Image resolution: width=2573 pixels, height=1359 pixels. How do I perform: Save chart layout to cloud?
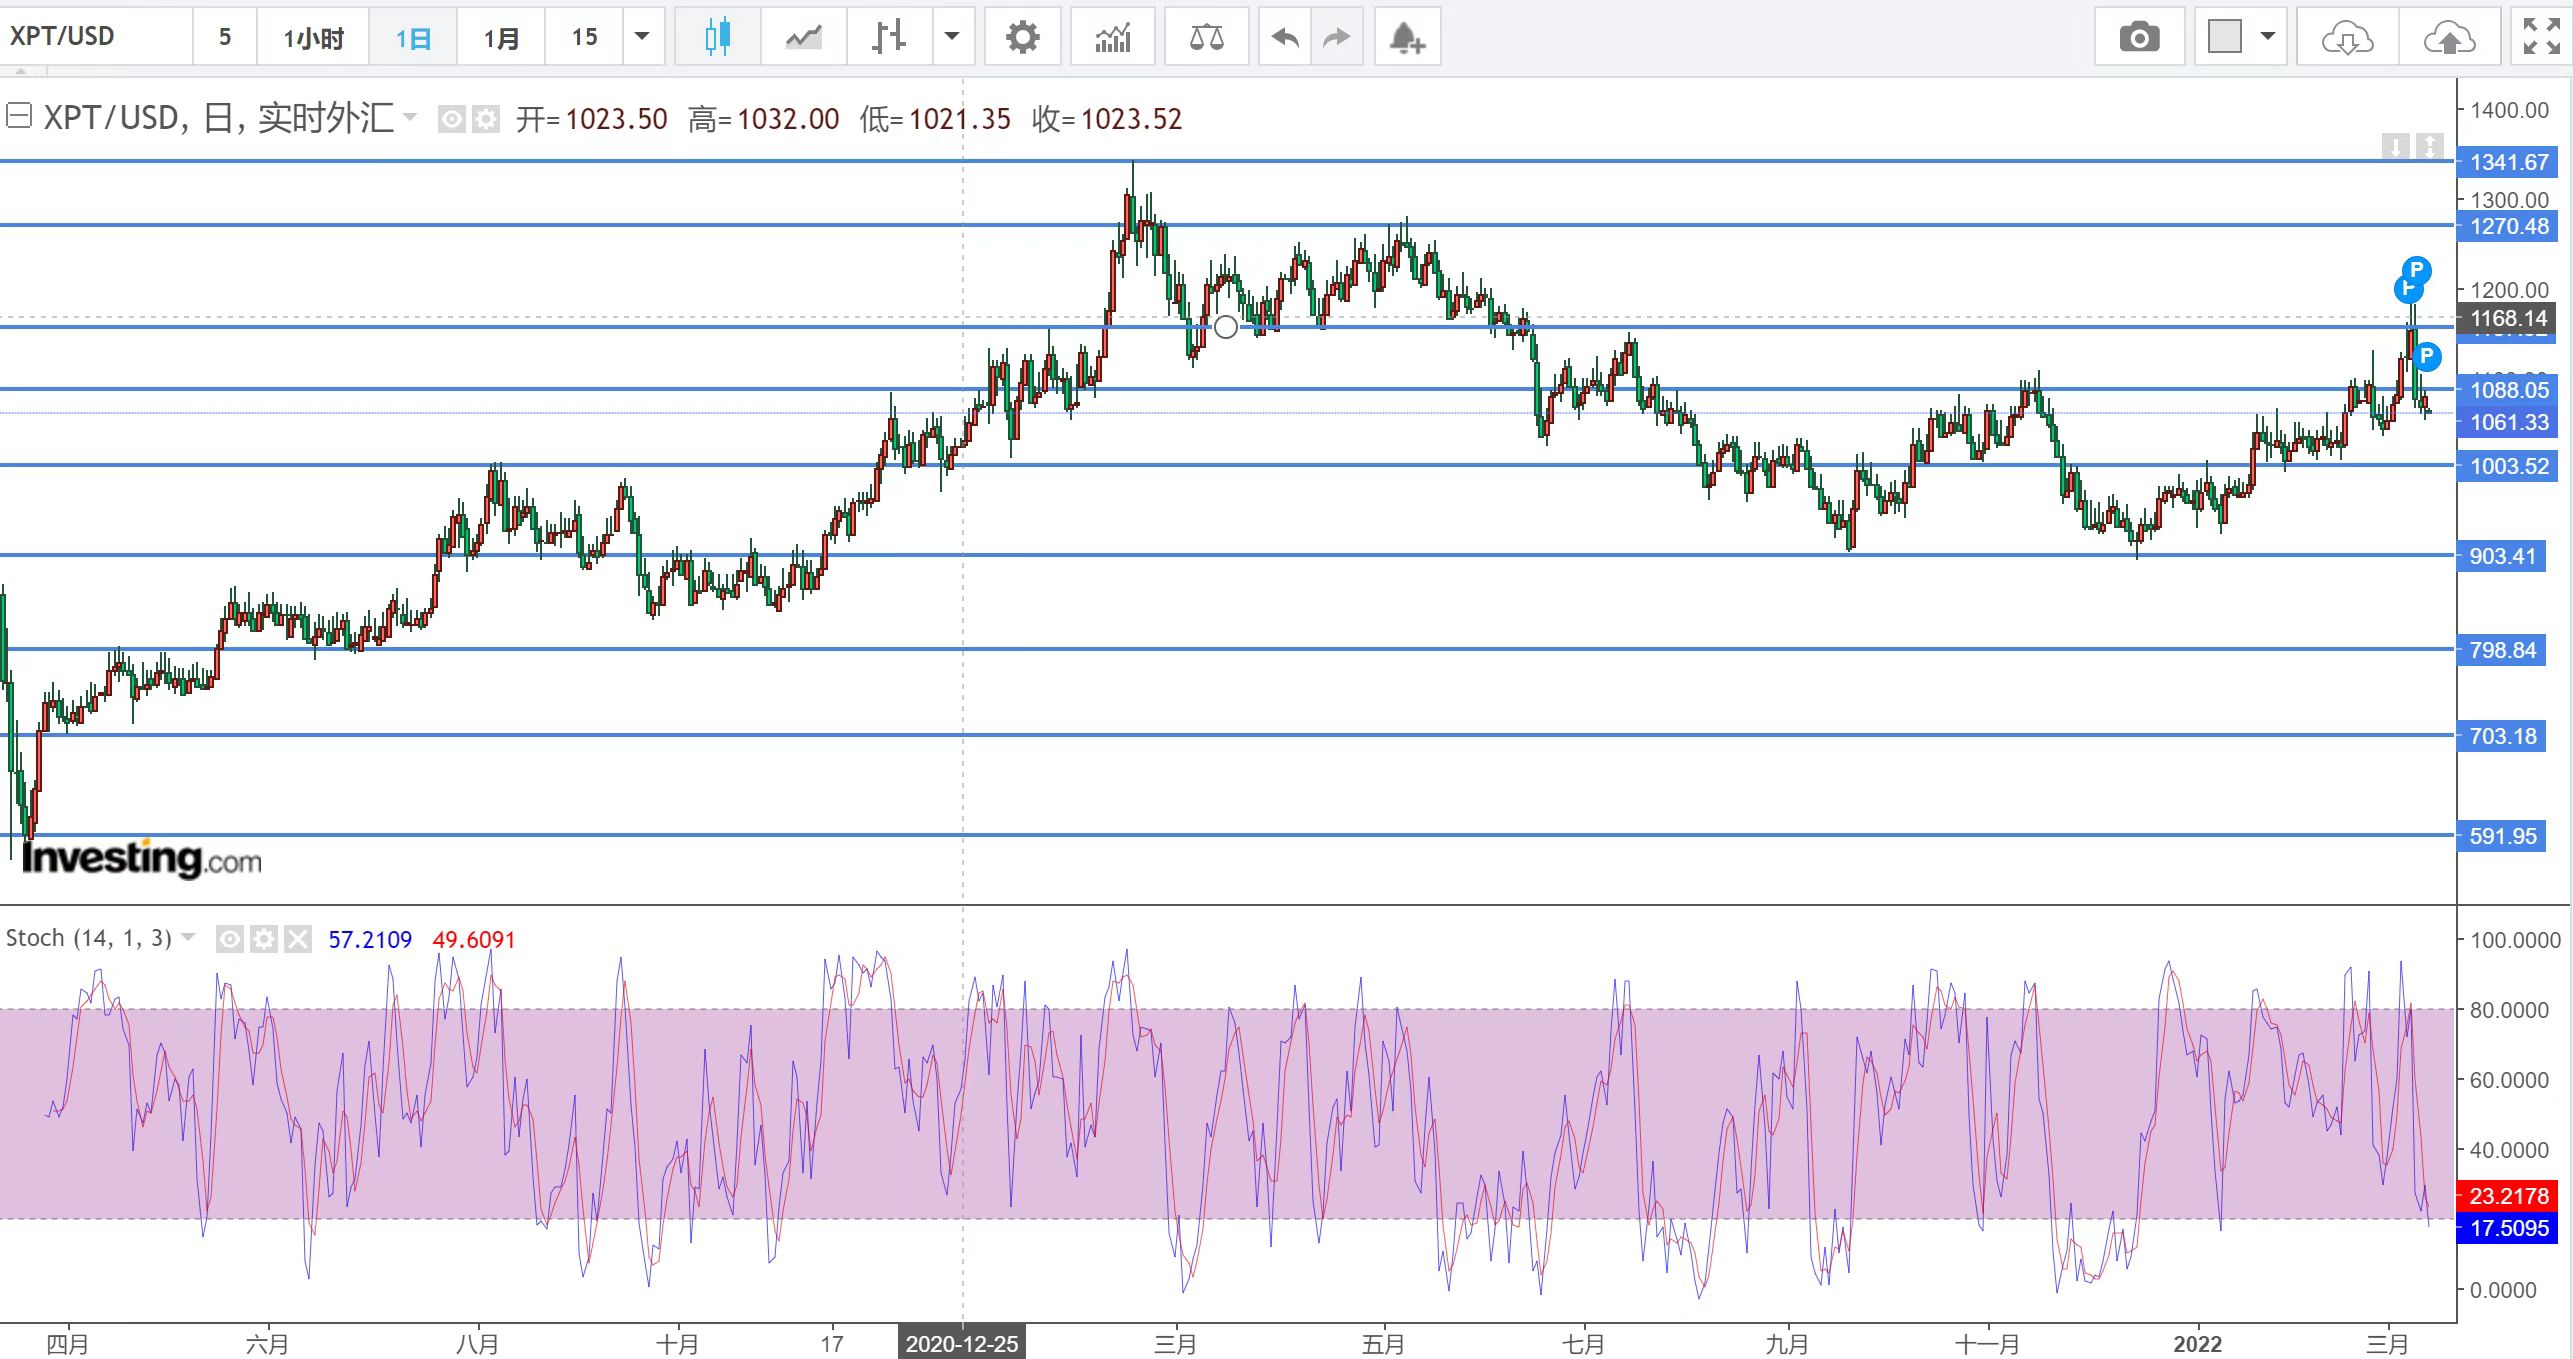(x=2449, y=38)
